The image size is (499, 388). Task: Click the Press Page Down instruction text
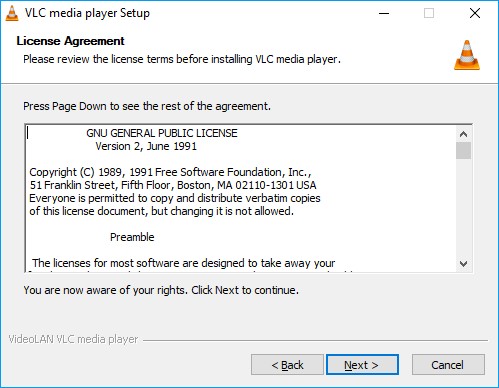coord(147,106)
